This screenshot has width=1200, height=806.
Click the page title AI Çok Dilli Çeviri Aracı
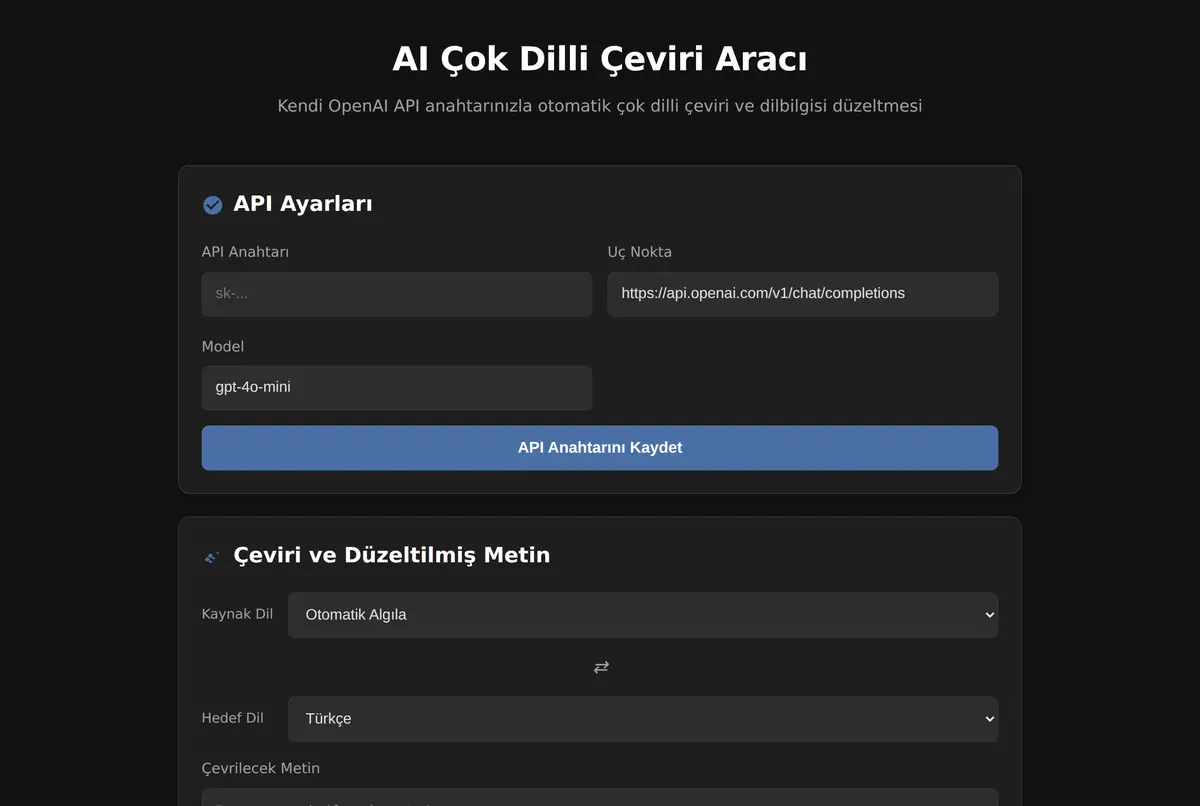coord(600,59)
